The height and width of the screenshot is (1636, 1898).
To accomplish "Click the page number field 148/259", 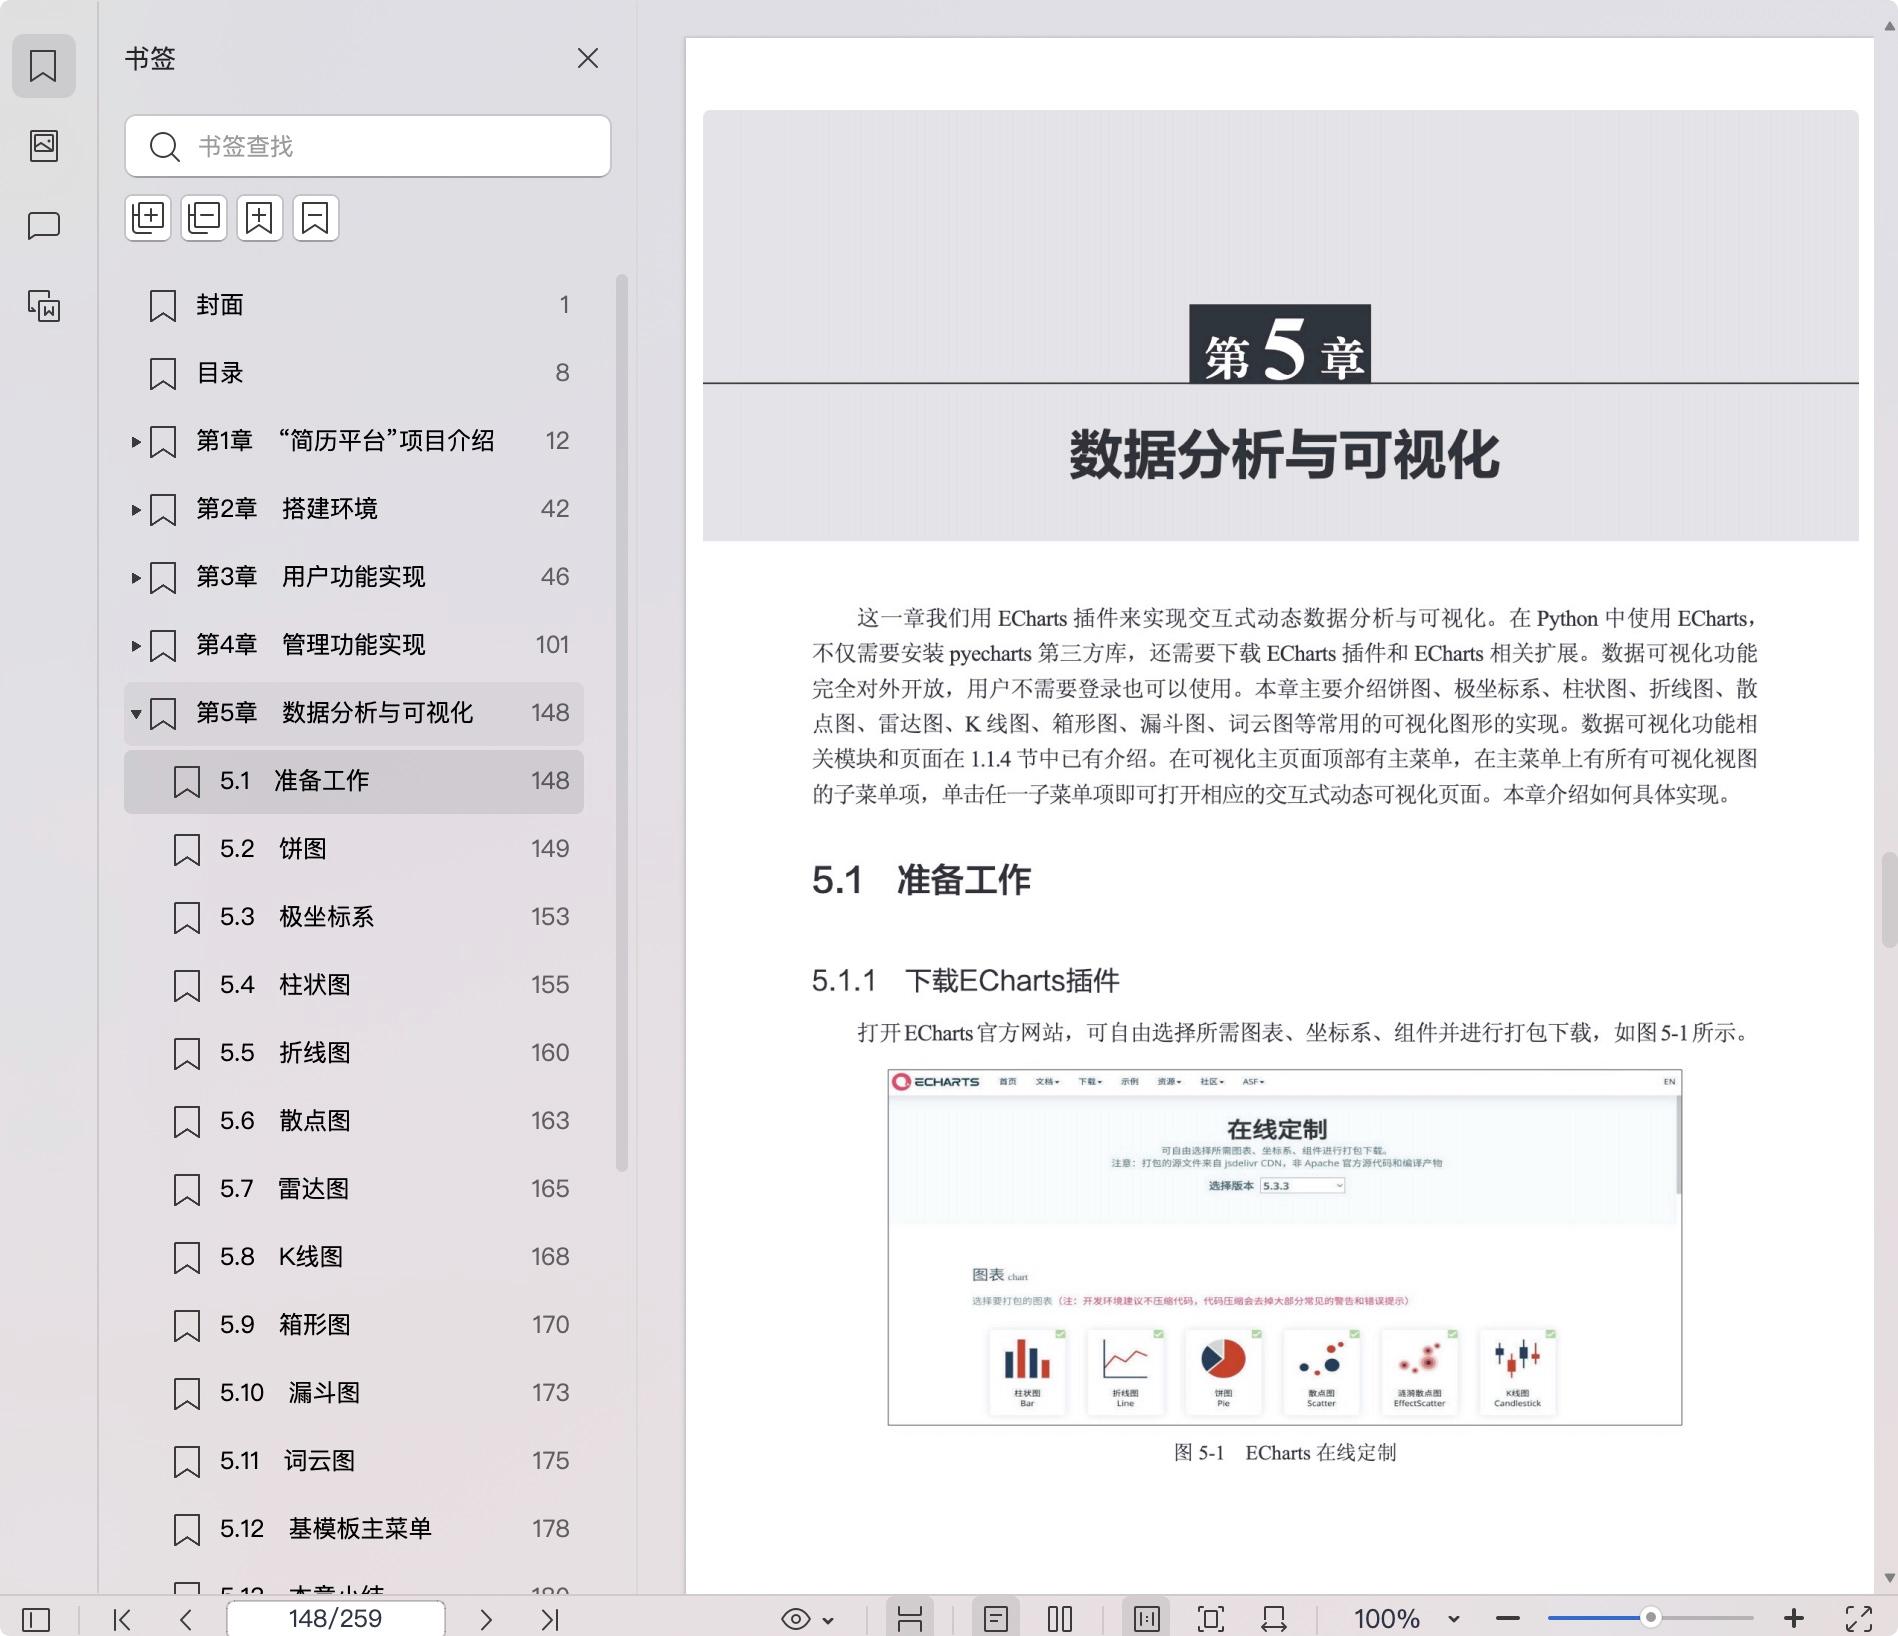I will (335, 1619).
